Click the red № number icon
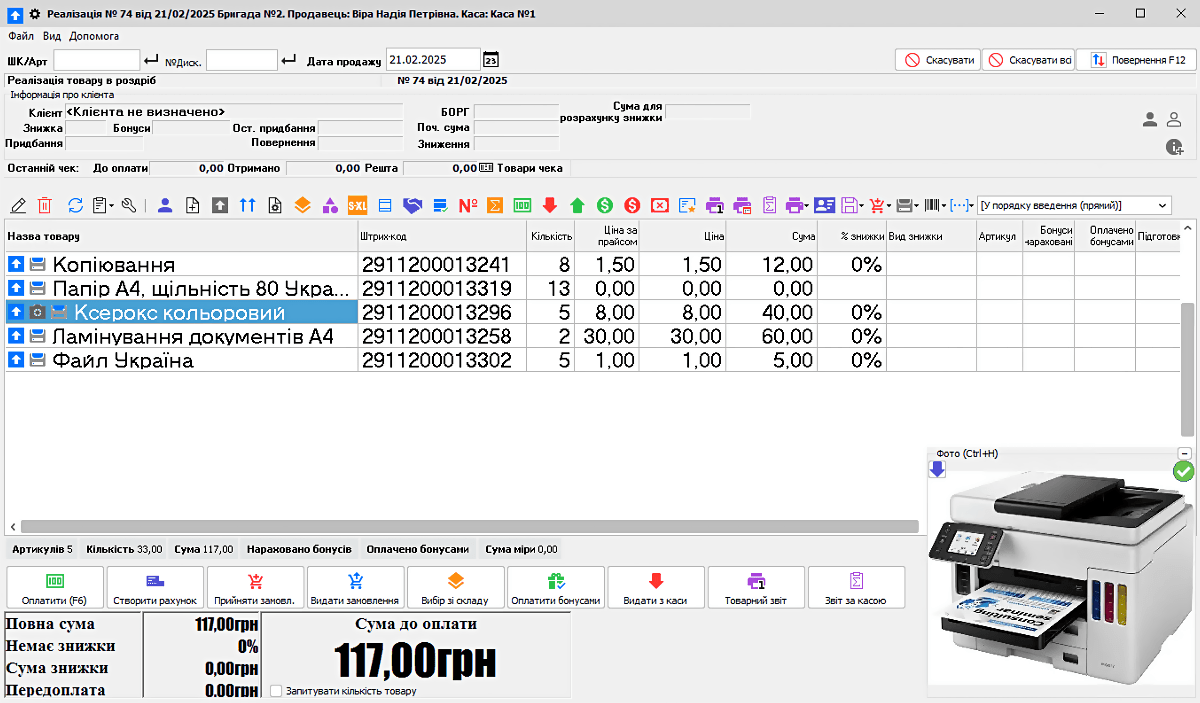 467,205
